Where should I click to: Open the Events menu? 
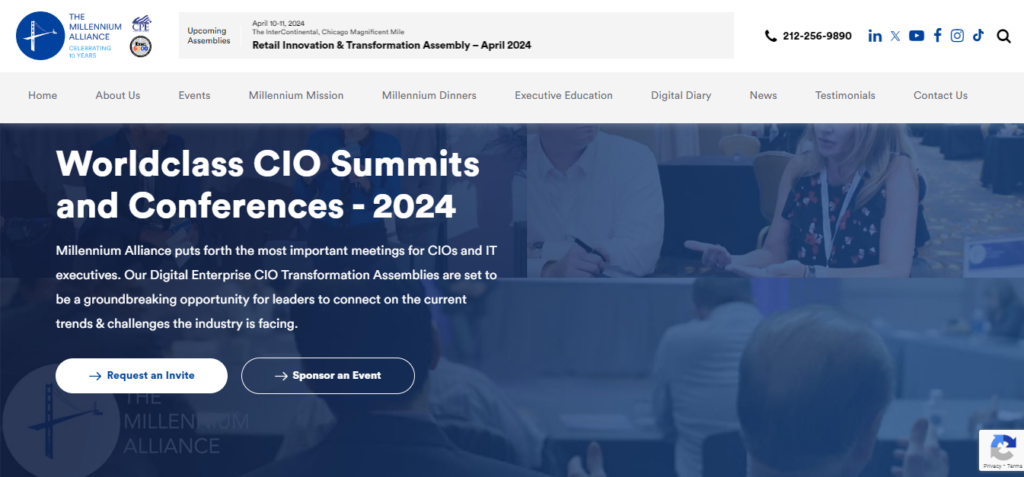(x=194, y=95)
